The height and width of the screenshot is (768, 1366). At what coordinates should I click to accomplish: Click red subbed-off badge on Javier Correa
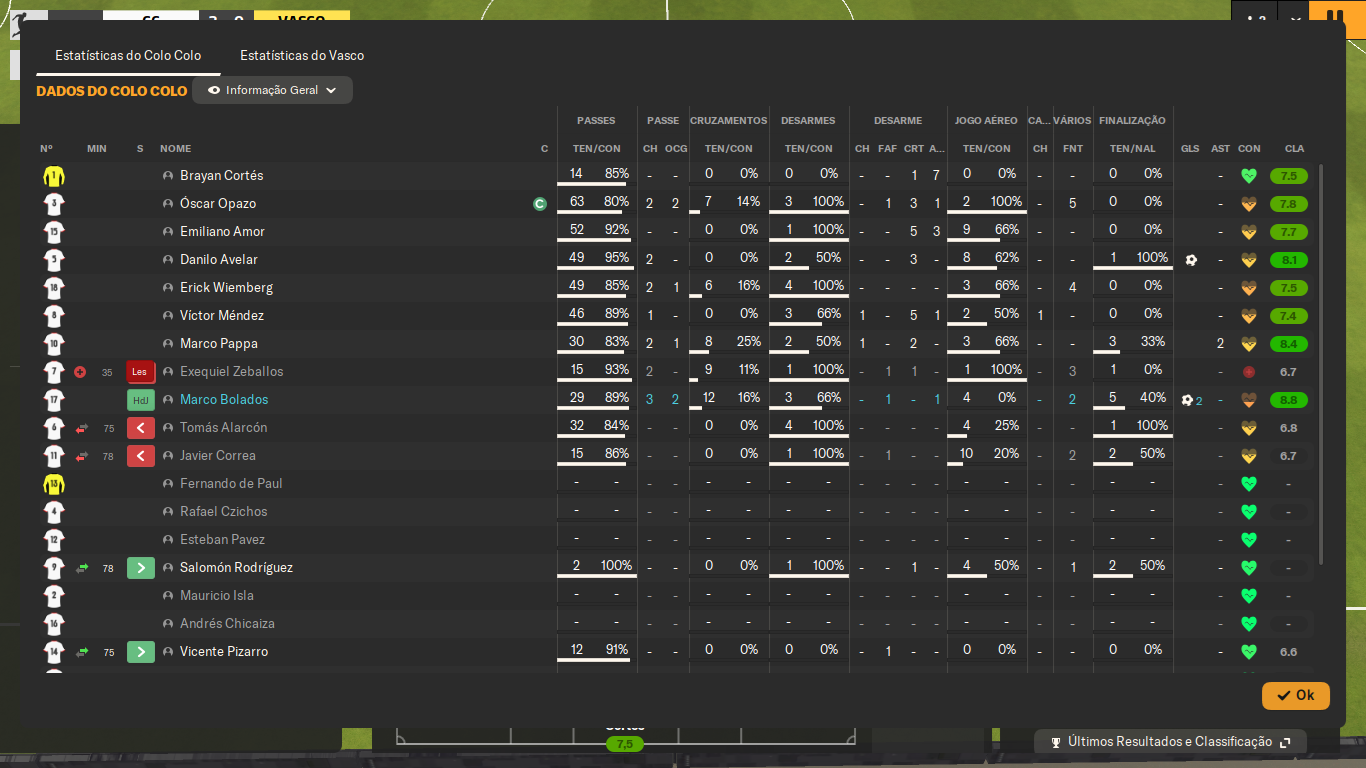pyautogui.click(x=140, y=456)
